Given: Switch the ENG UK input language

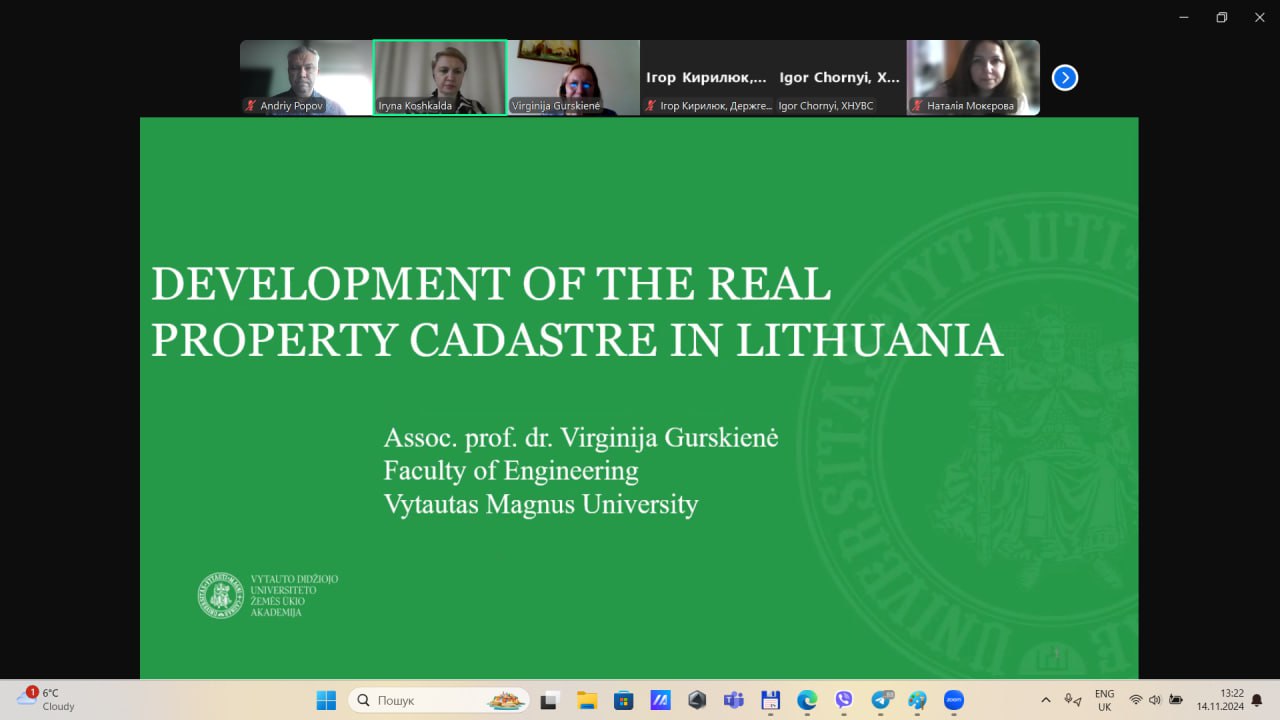Looking at the screenshot, I should pos(1104,700).
